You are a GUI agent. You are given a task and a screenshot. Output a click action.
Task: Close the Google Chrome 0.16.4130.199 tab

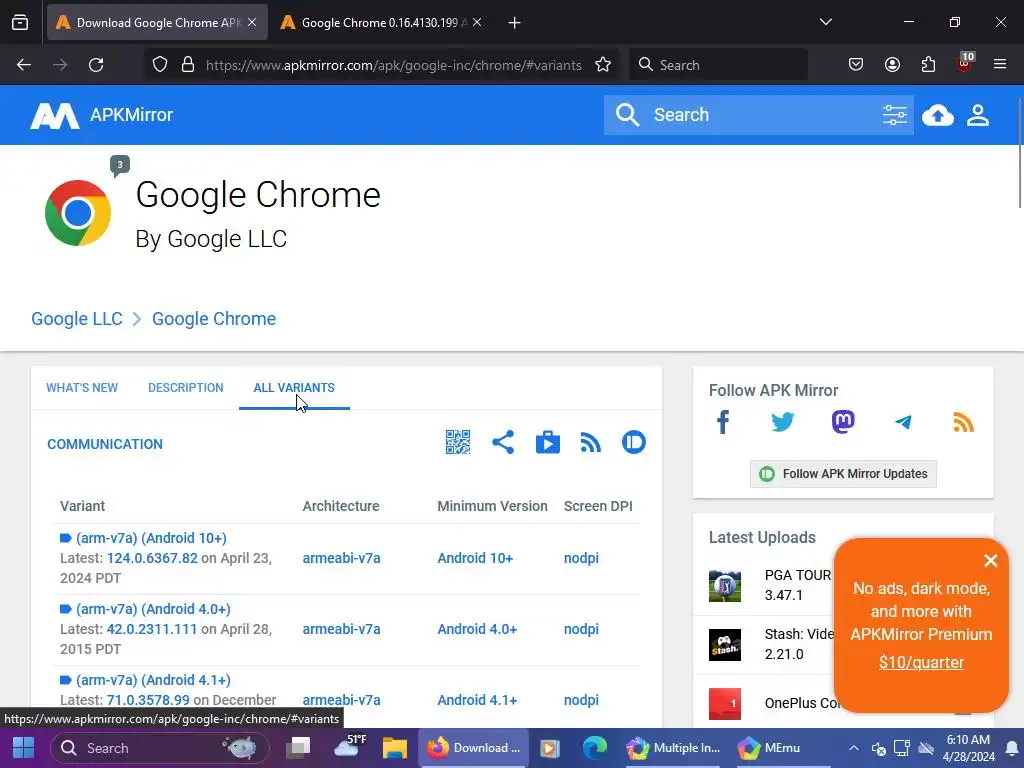pos(477,22)
